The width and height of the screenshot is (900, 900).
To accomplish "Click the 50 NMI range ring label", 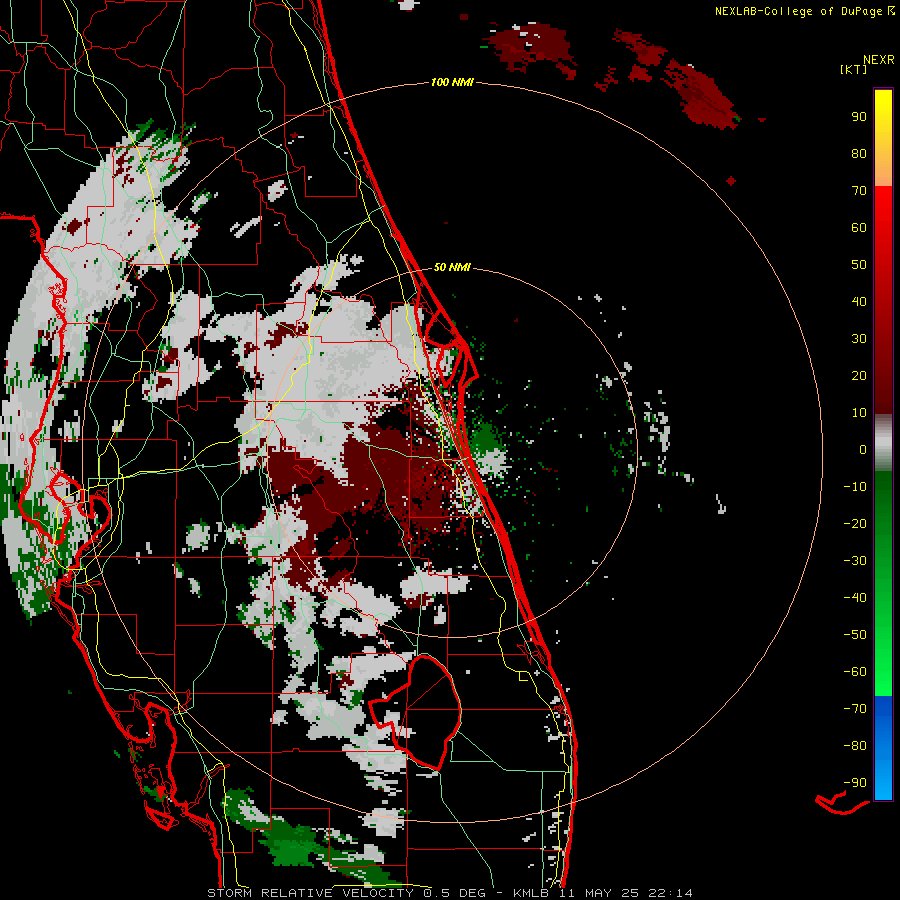I will 452,267.
